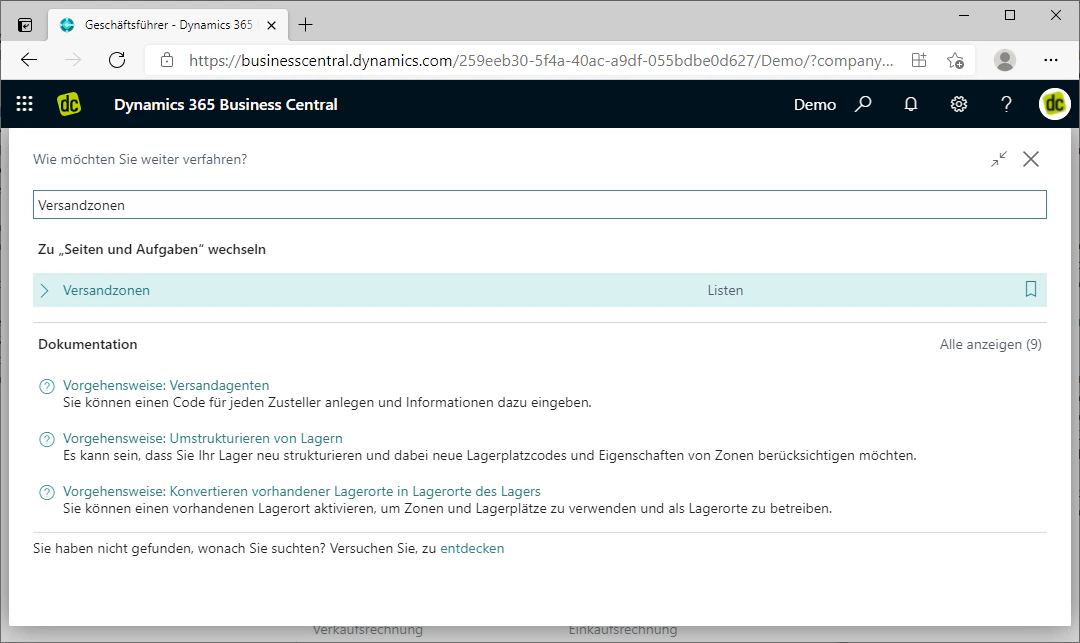Viewport: 1080px width, 643px height.
Task: Open Konvertieren vorhandener Lagerorte article
Action: (302, 492)
